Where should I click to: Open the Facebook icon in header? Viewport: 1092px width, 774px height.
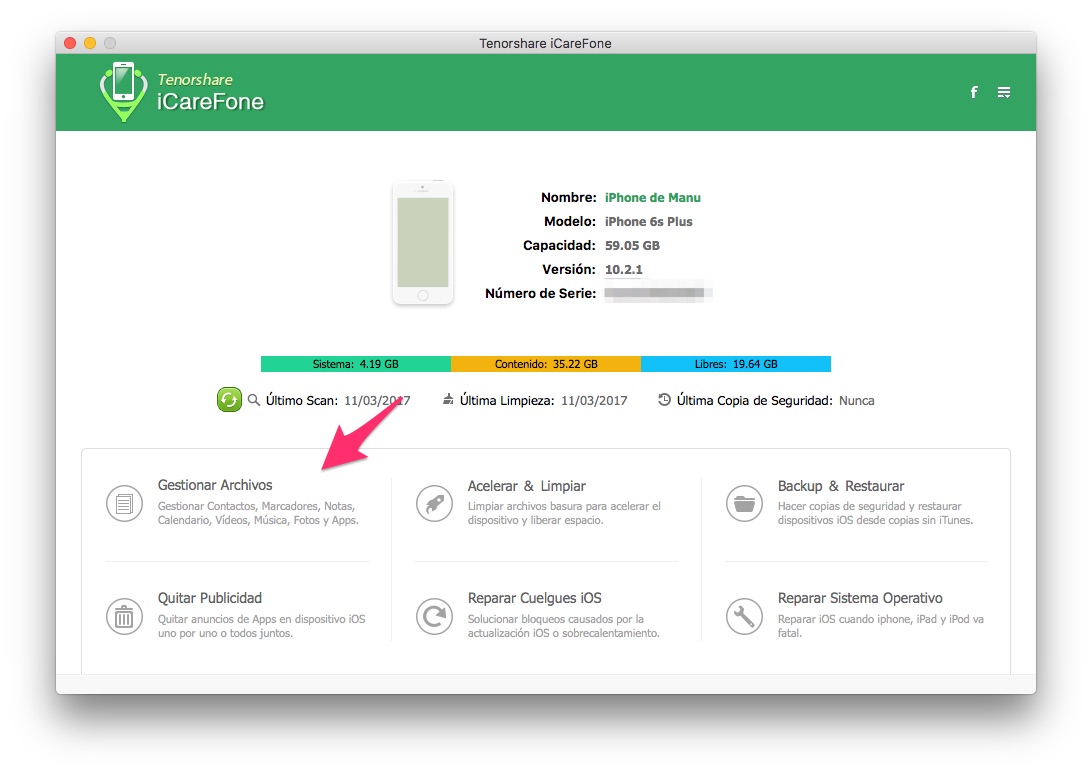click(974, 92)
